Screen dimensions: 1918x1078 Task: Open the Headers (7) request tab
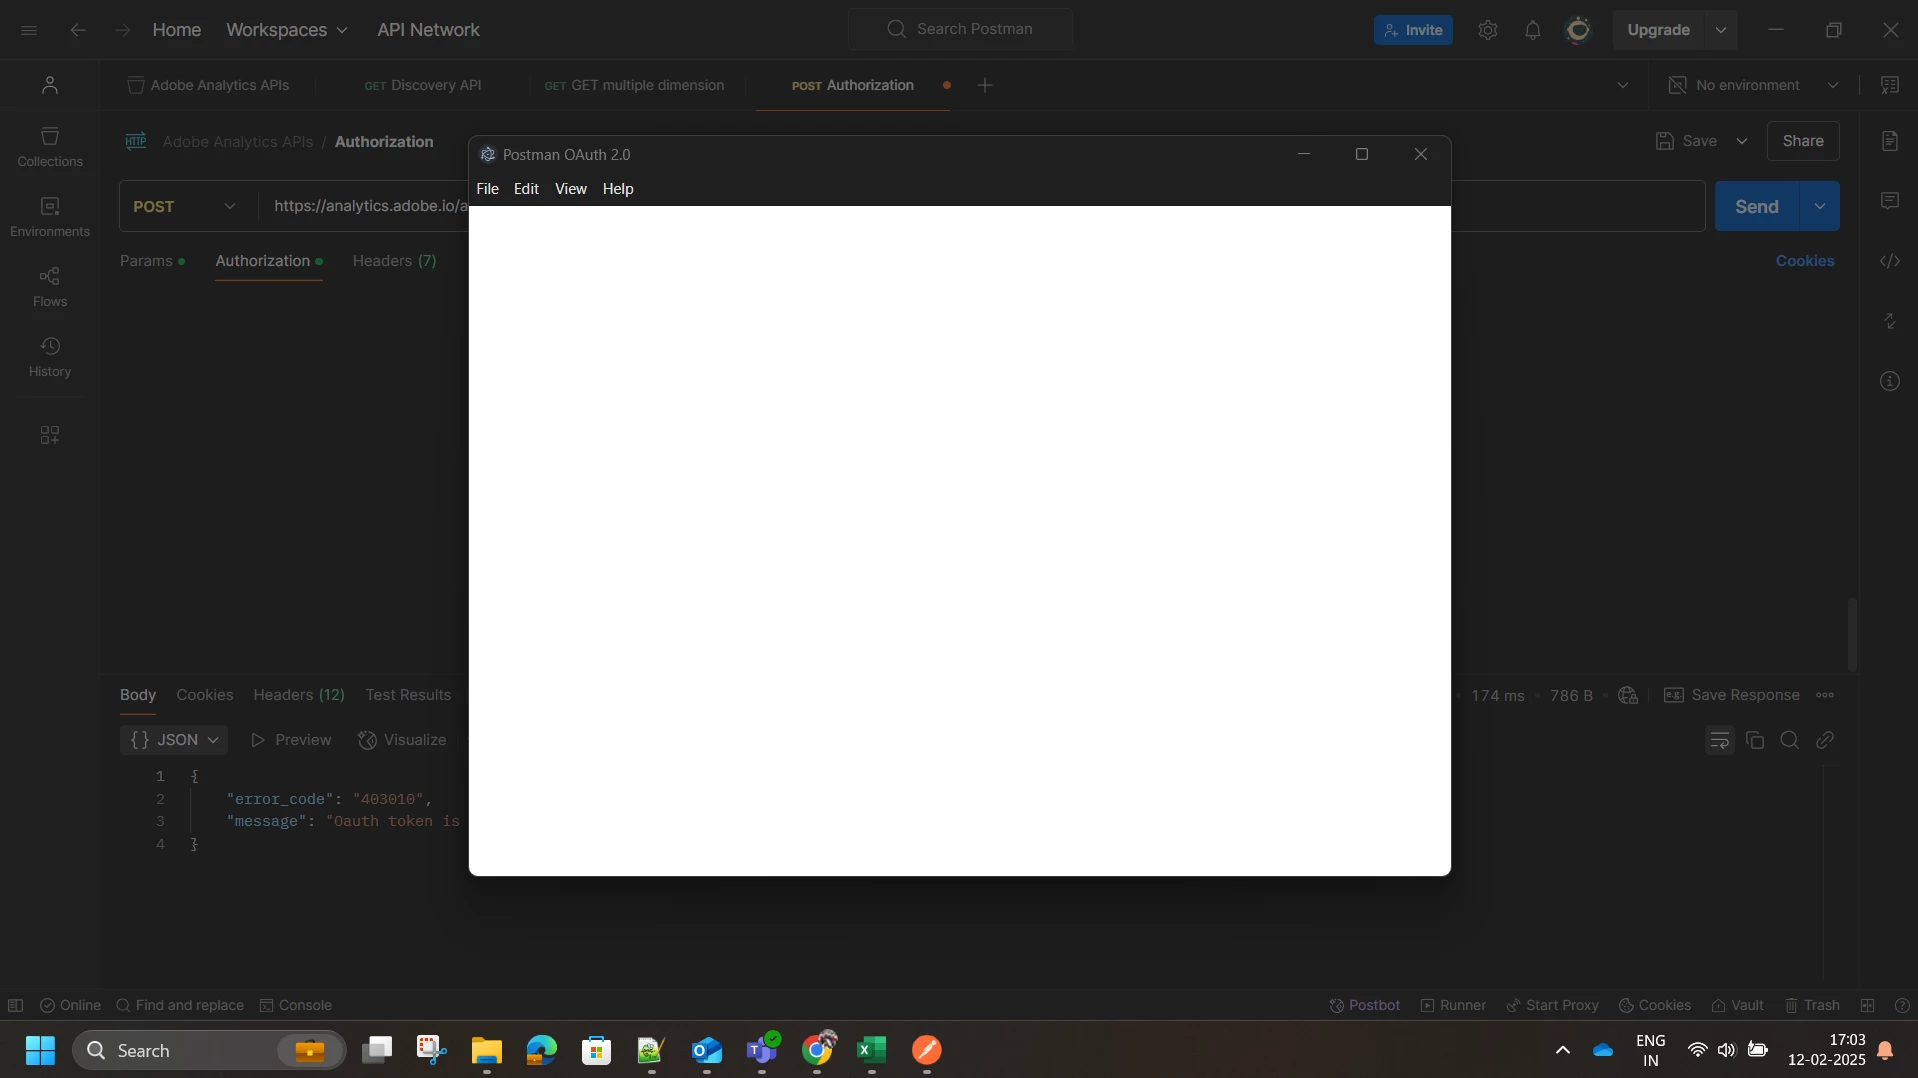click(x=395, y=261)
